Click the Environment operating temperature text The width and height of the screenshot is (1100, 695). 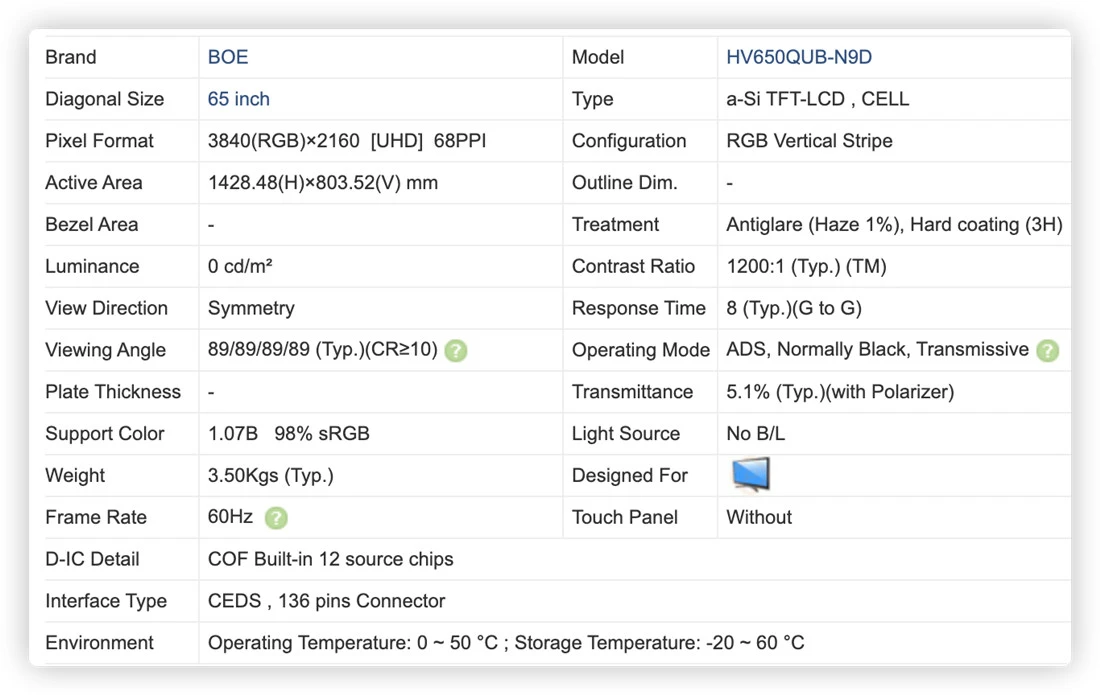click(x=353, y=643)
